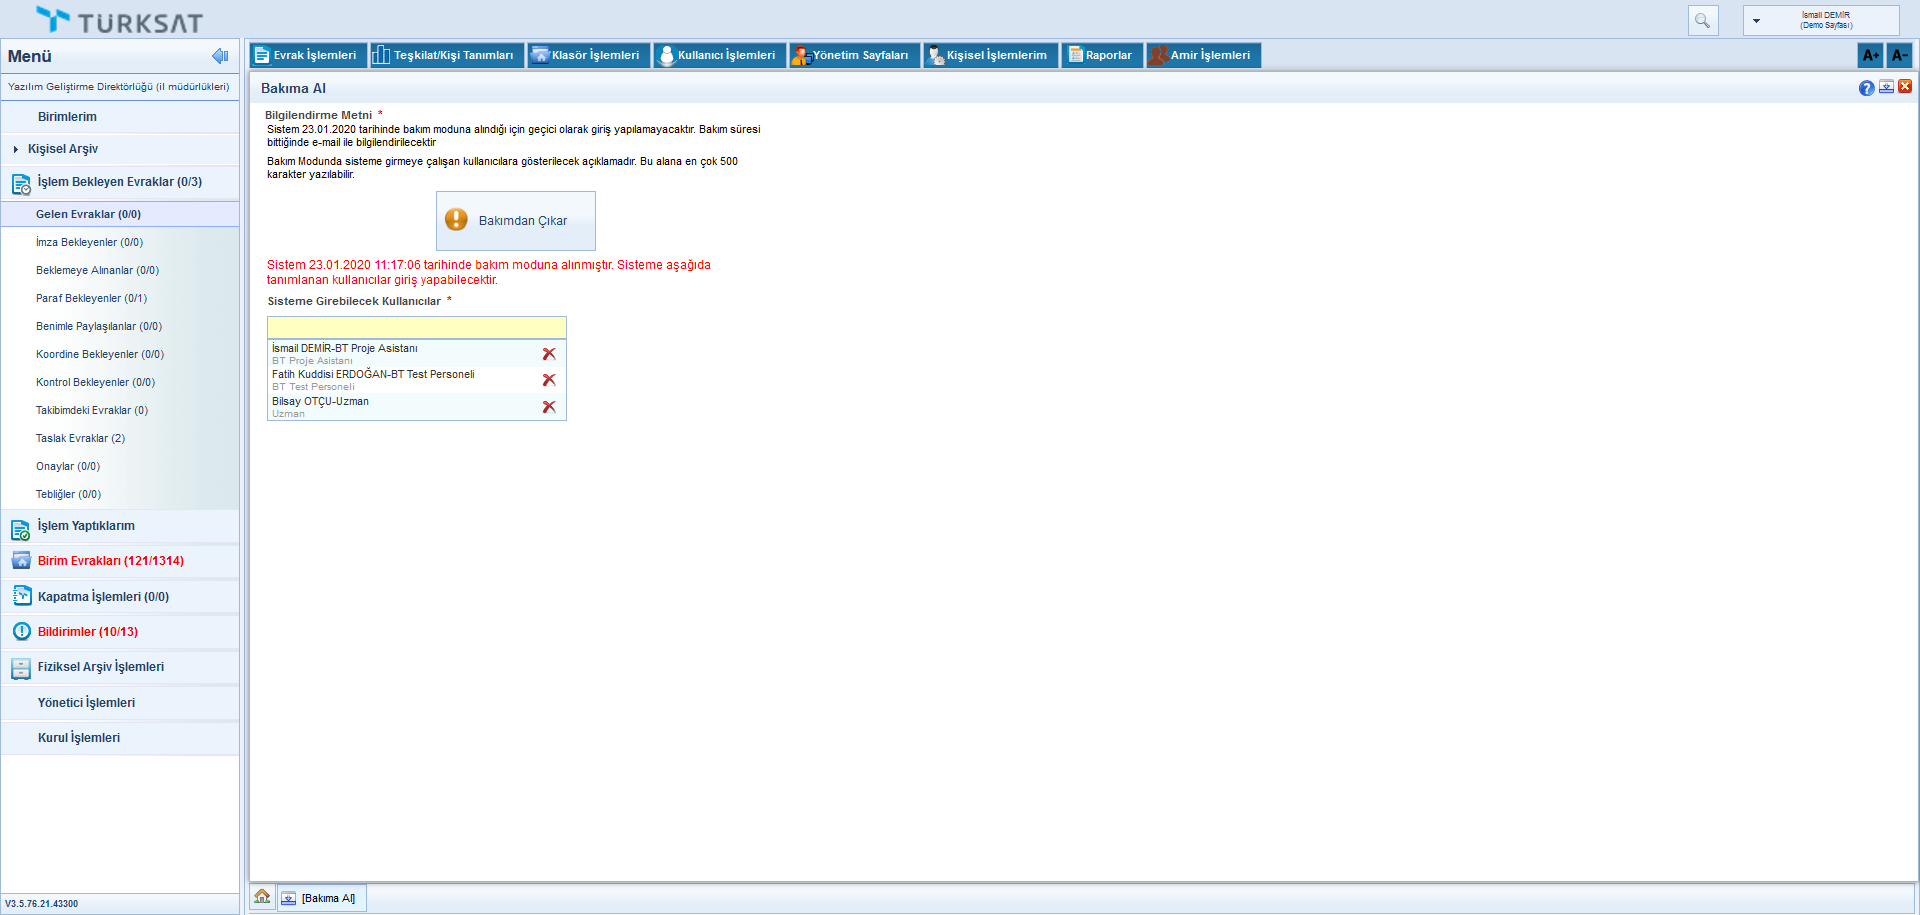This screenshot has height=915, width=1920.
Task: Increase font size with A+ icon
Action: point(1870,55)
